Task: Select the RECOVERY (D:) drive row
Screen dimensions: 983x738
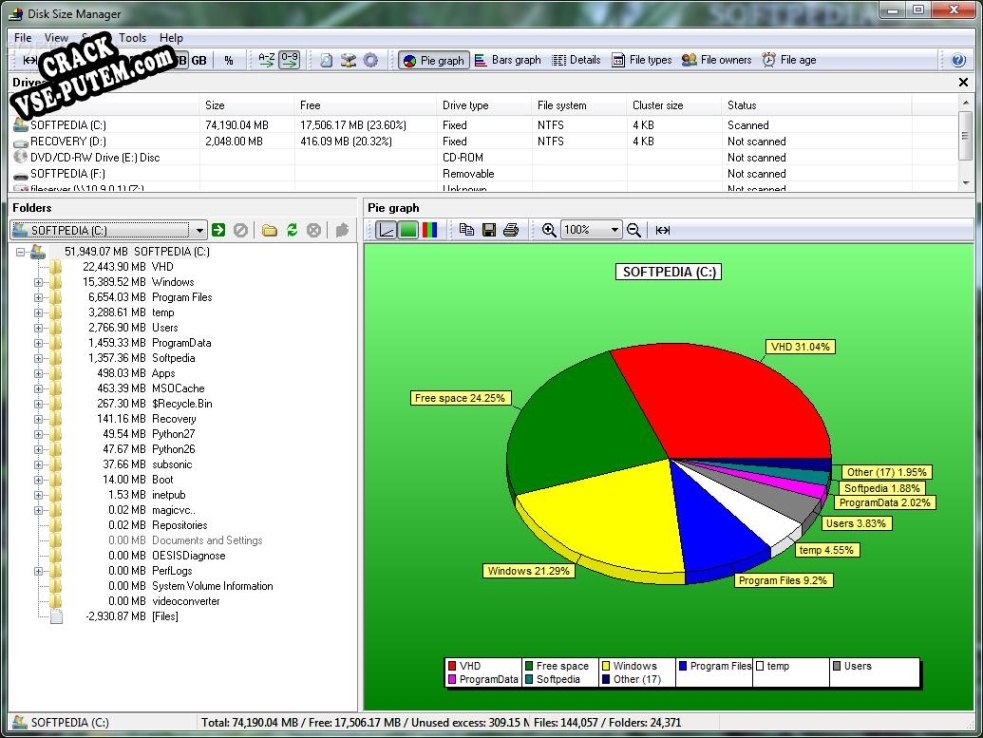Action: (485, 142)
